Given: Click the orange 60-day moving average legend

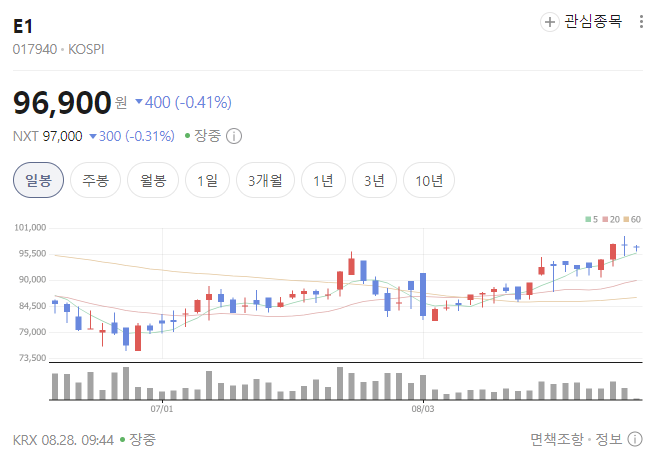Looking at the screenshot, I should [632, 219].
